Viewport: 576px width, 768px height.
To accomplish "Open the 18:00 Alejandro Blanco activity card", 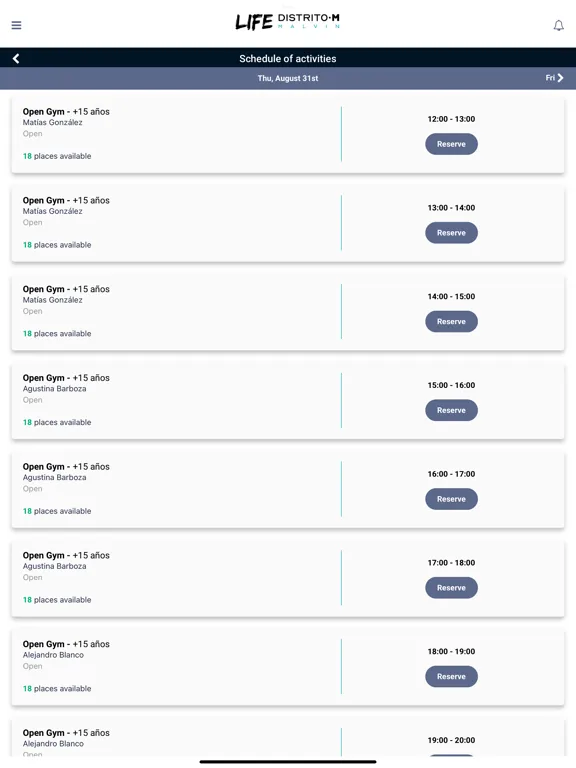I will [x=288, y=667].
